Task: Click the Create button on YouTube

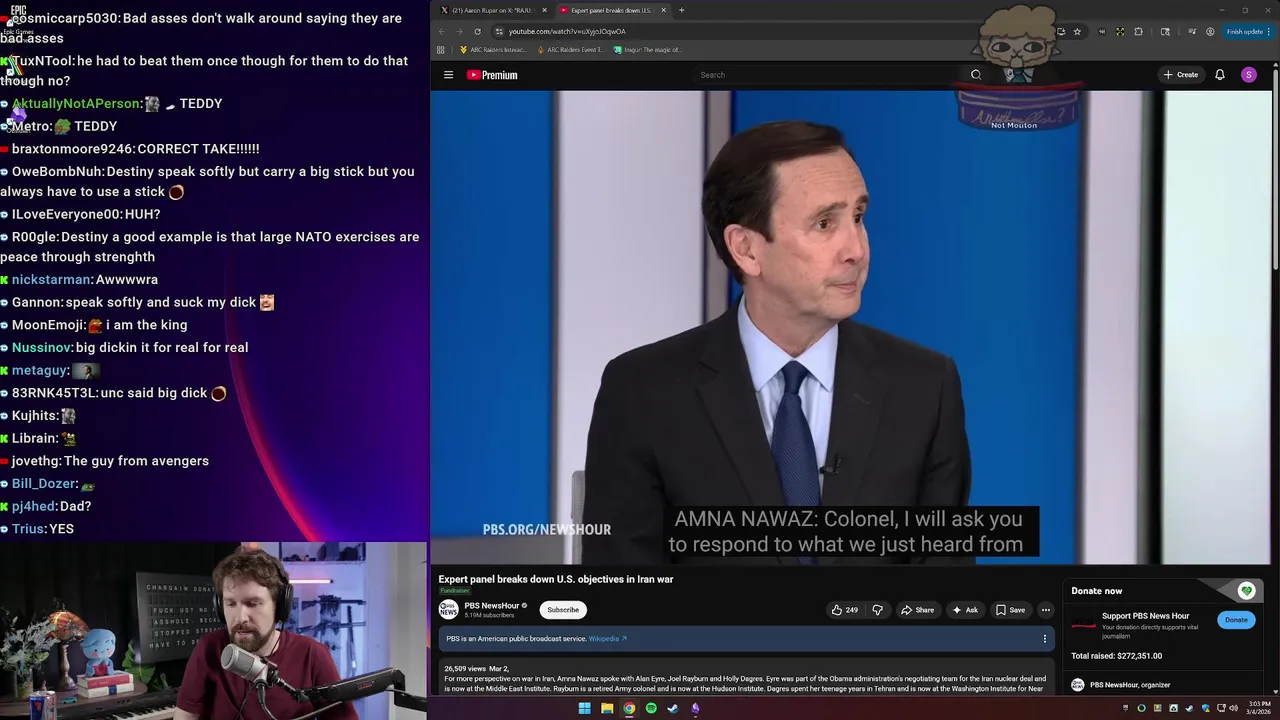Action: coord(1180,75)
